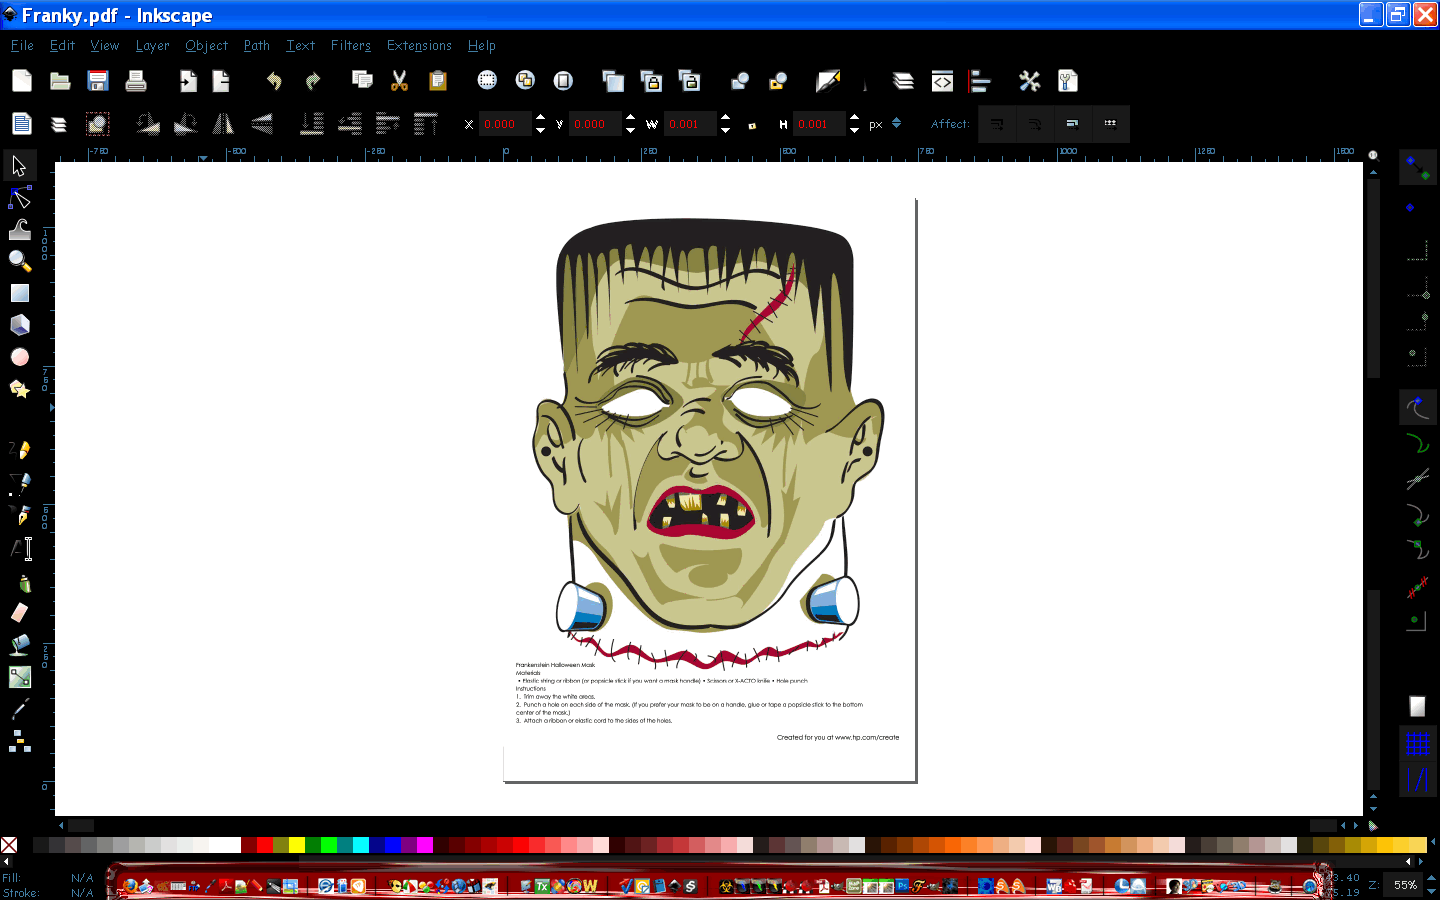Undo the last action with the yellow arrow

tap(274, 81)
